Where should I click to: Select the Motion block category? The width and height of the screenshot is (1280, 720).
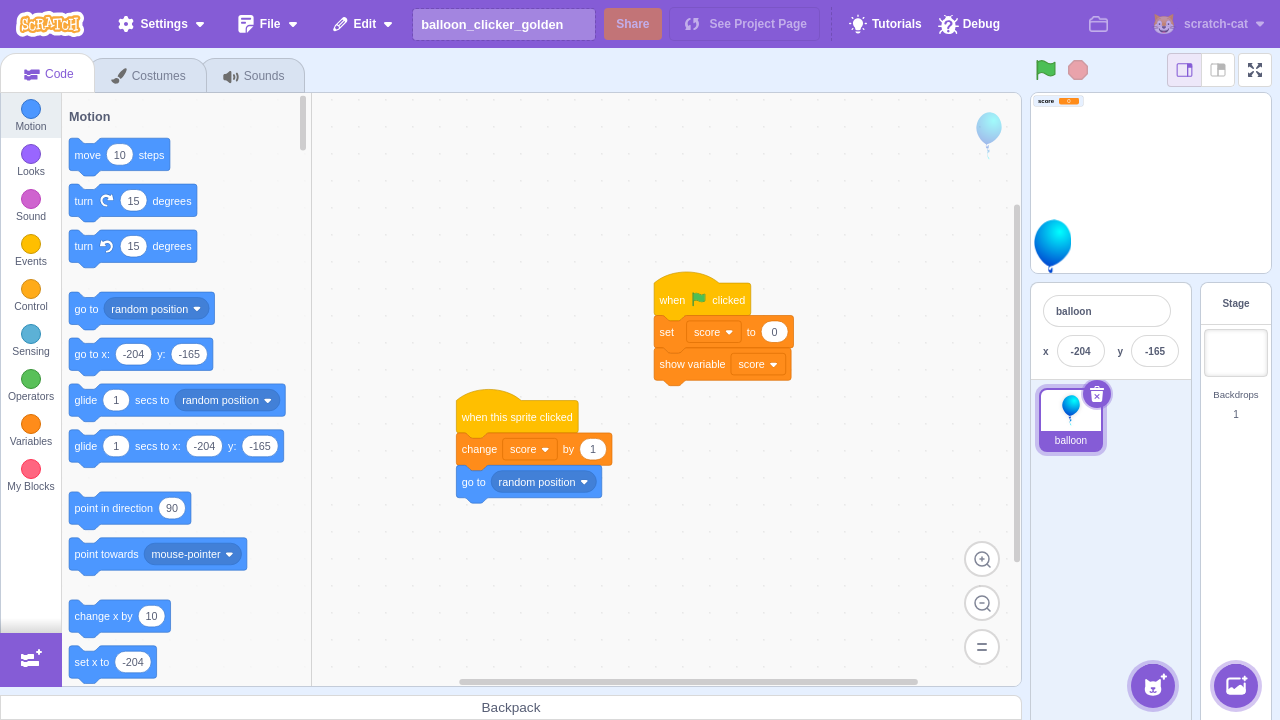31,115
